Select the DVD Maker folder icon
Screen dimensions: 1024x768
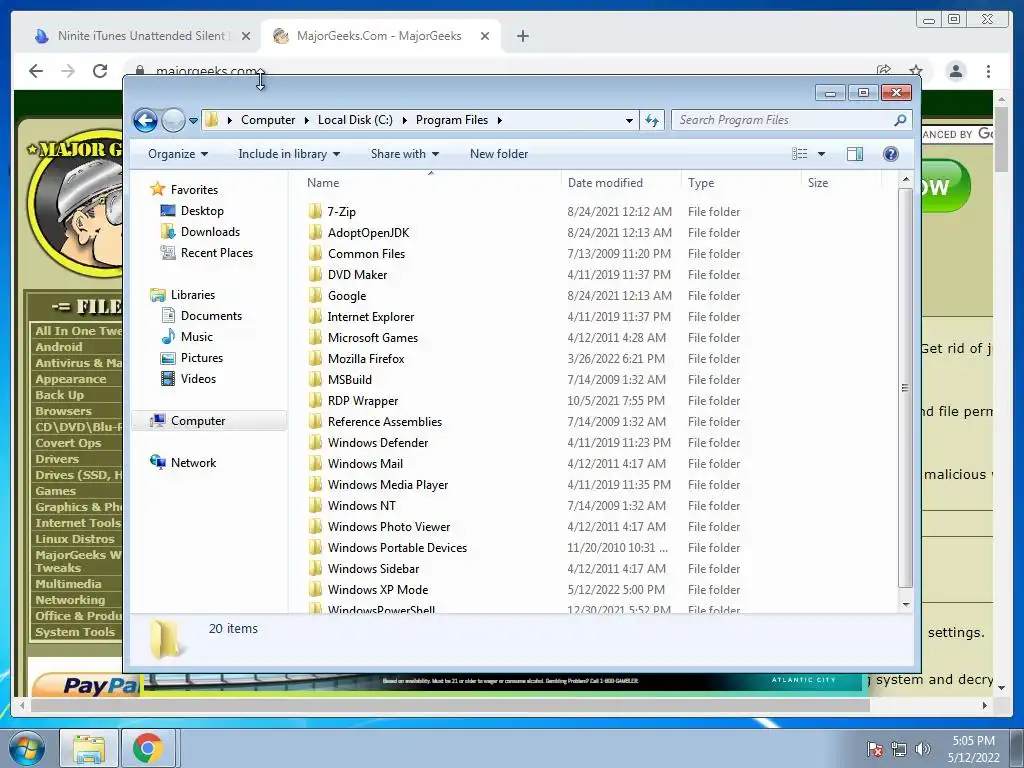click(315, 274)
